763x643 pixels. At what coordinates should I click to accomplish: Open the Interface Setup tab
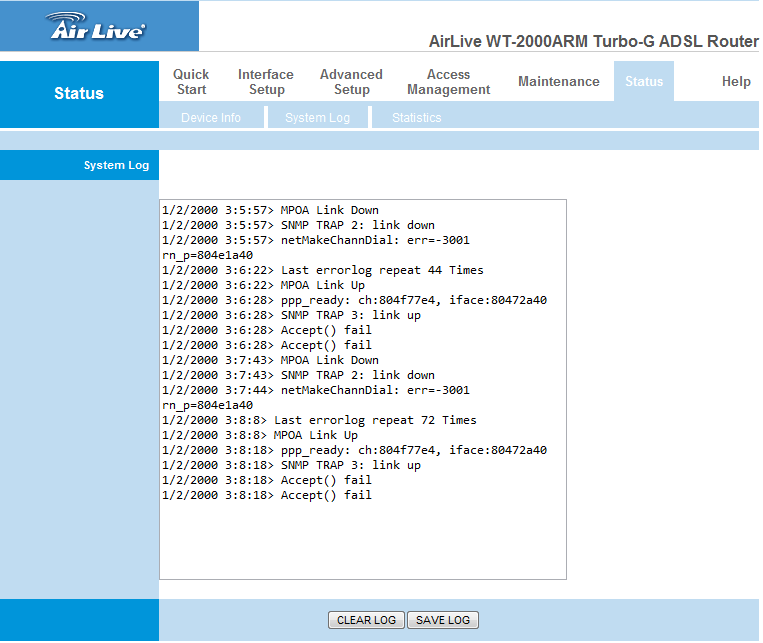[x=266, y=82]
